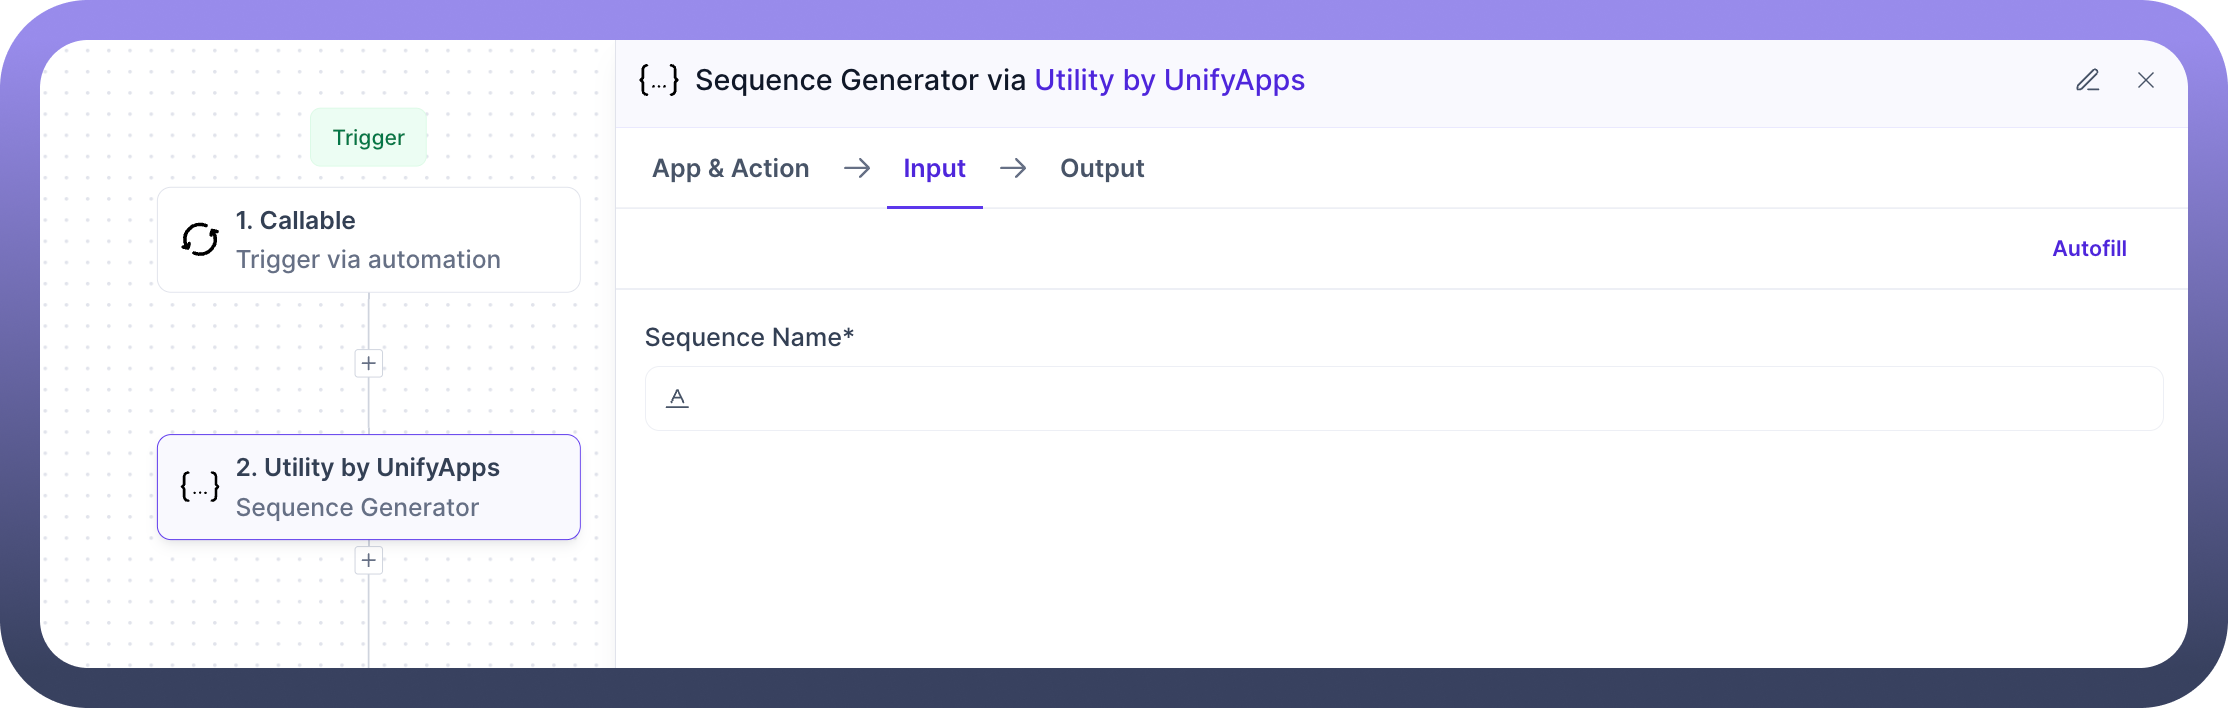The height and width of the screenshot is (708, 2228).
Task: Select the Input tab
Action: [x=934, y=168]
